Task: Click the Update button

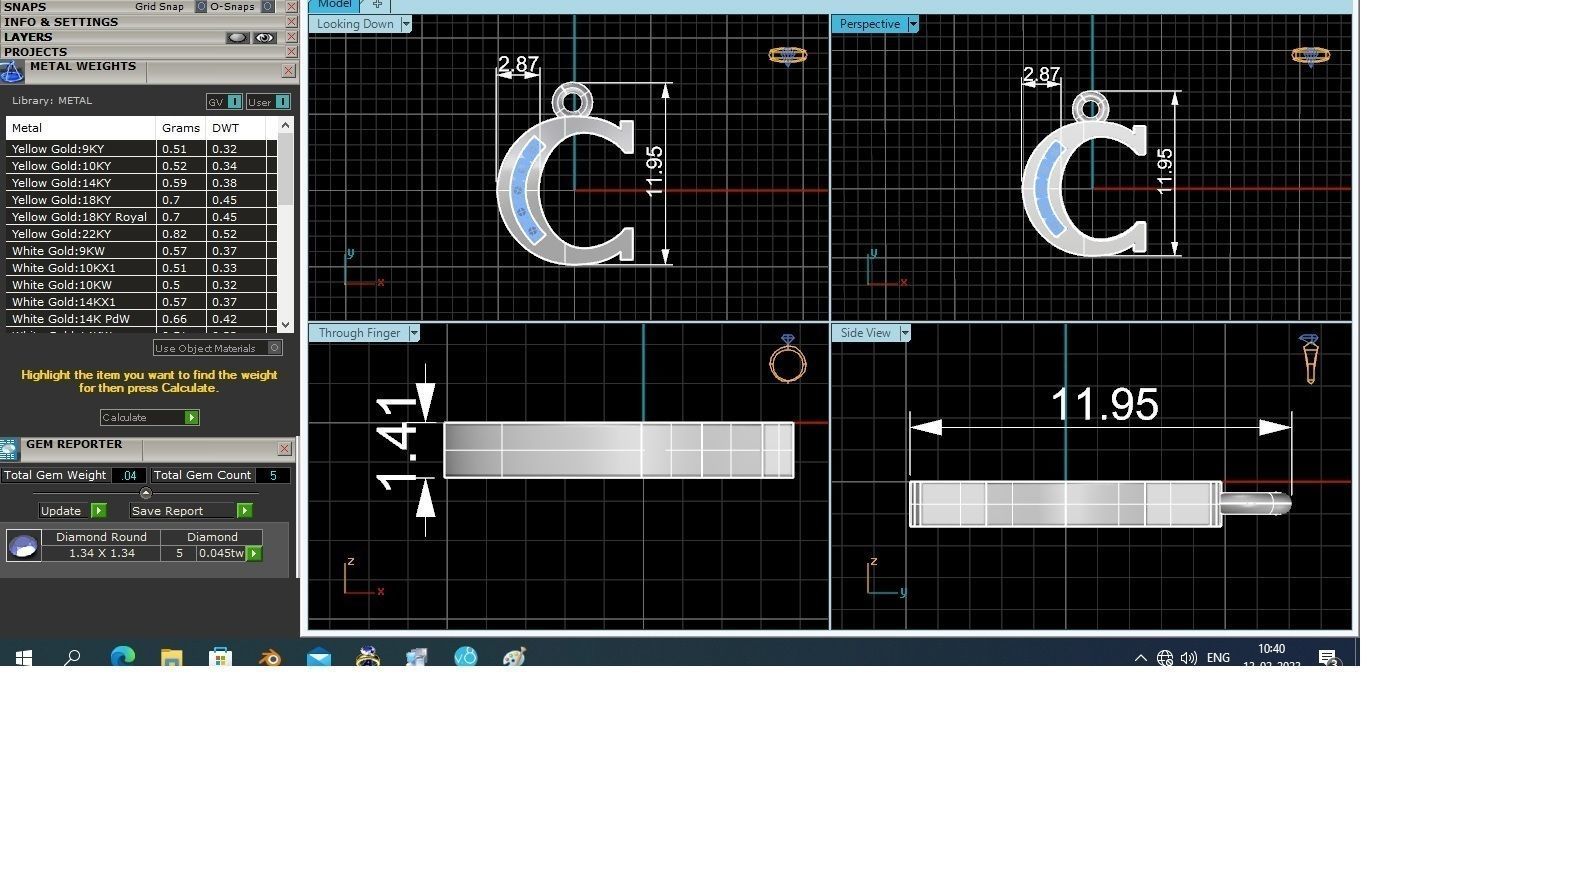Action: [x=72, y=511]
